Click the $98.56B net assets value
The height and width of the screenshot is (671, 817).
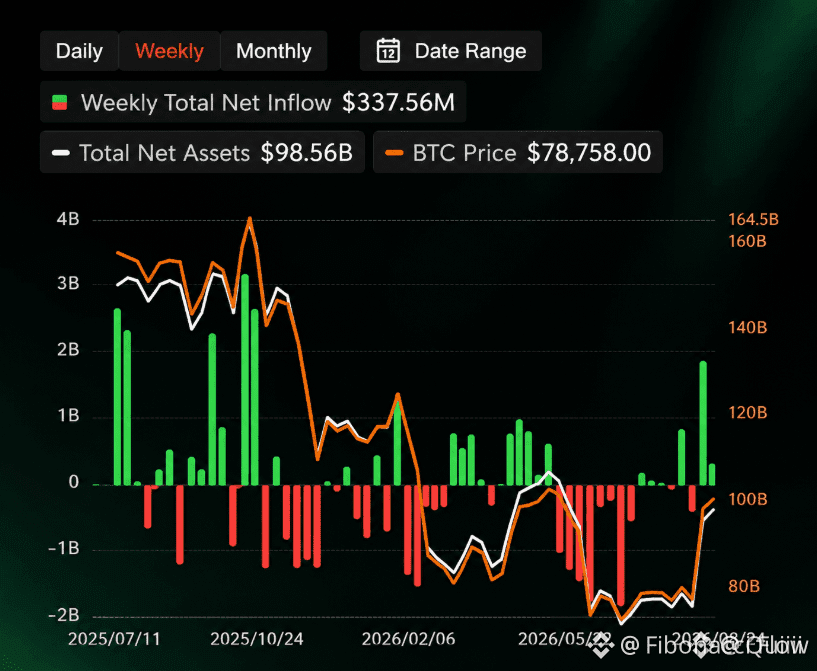pos(307,153)
